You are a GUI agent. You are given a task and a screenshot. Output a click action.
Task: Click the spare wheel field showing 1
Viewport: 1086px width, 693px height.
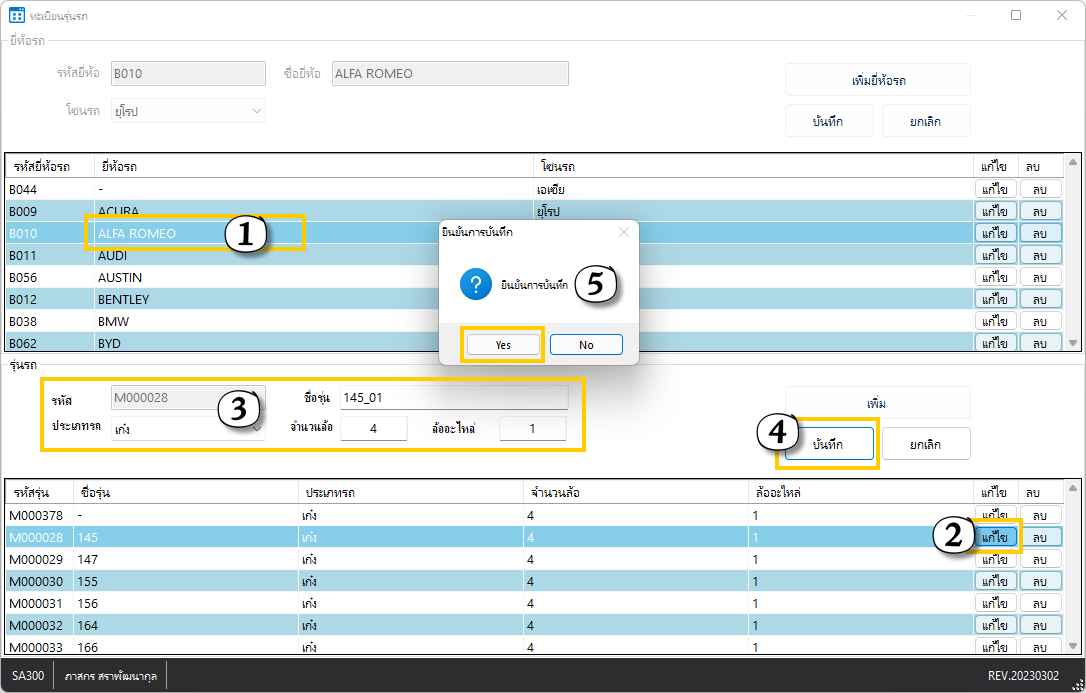pos(532,429)
